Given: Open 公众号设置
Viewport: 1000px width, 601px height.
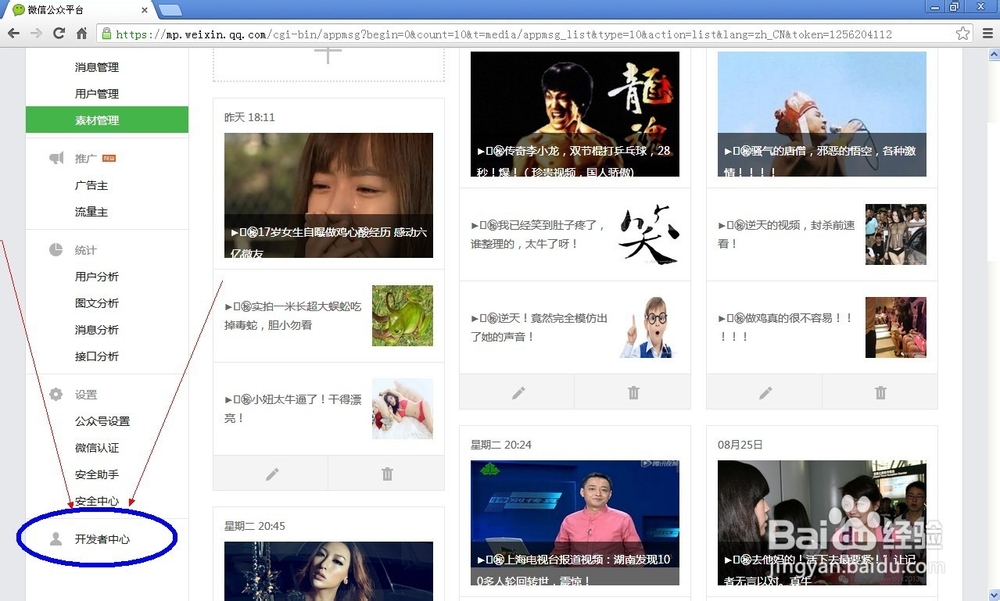Looking at the screenshot, I should pyautogui.click(x=101, y=422).
